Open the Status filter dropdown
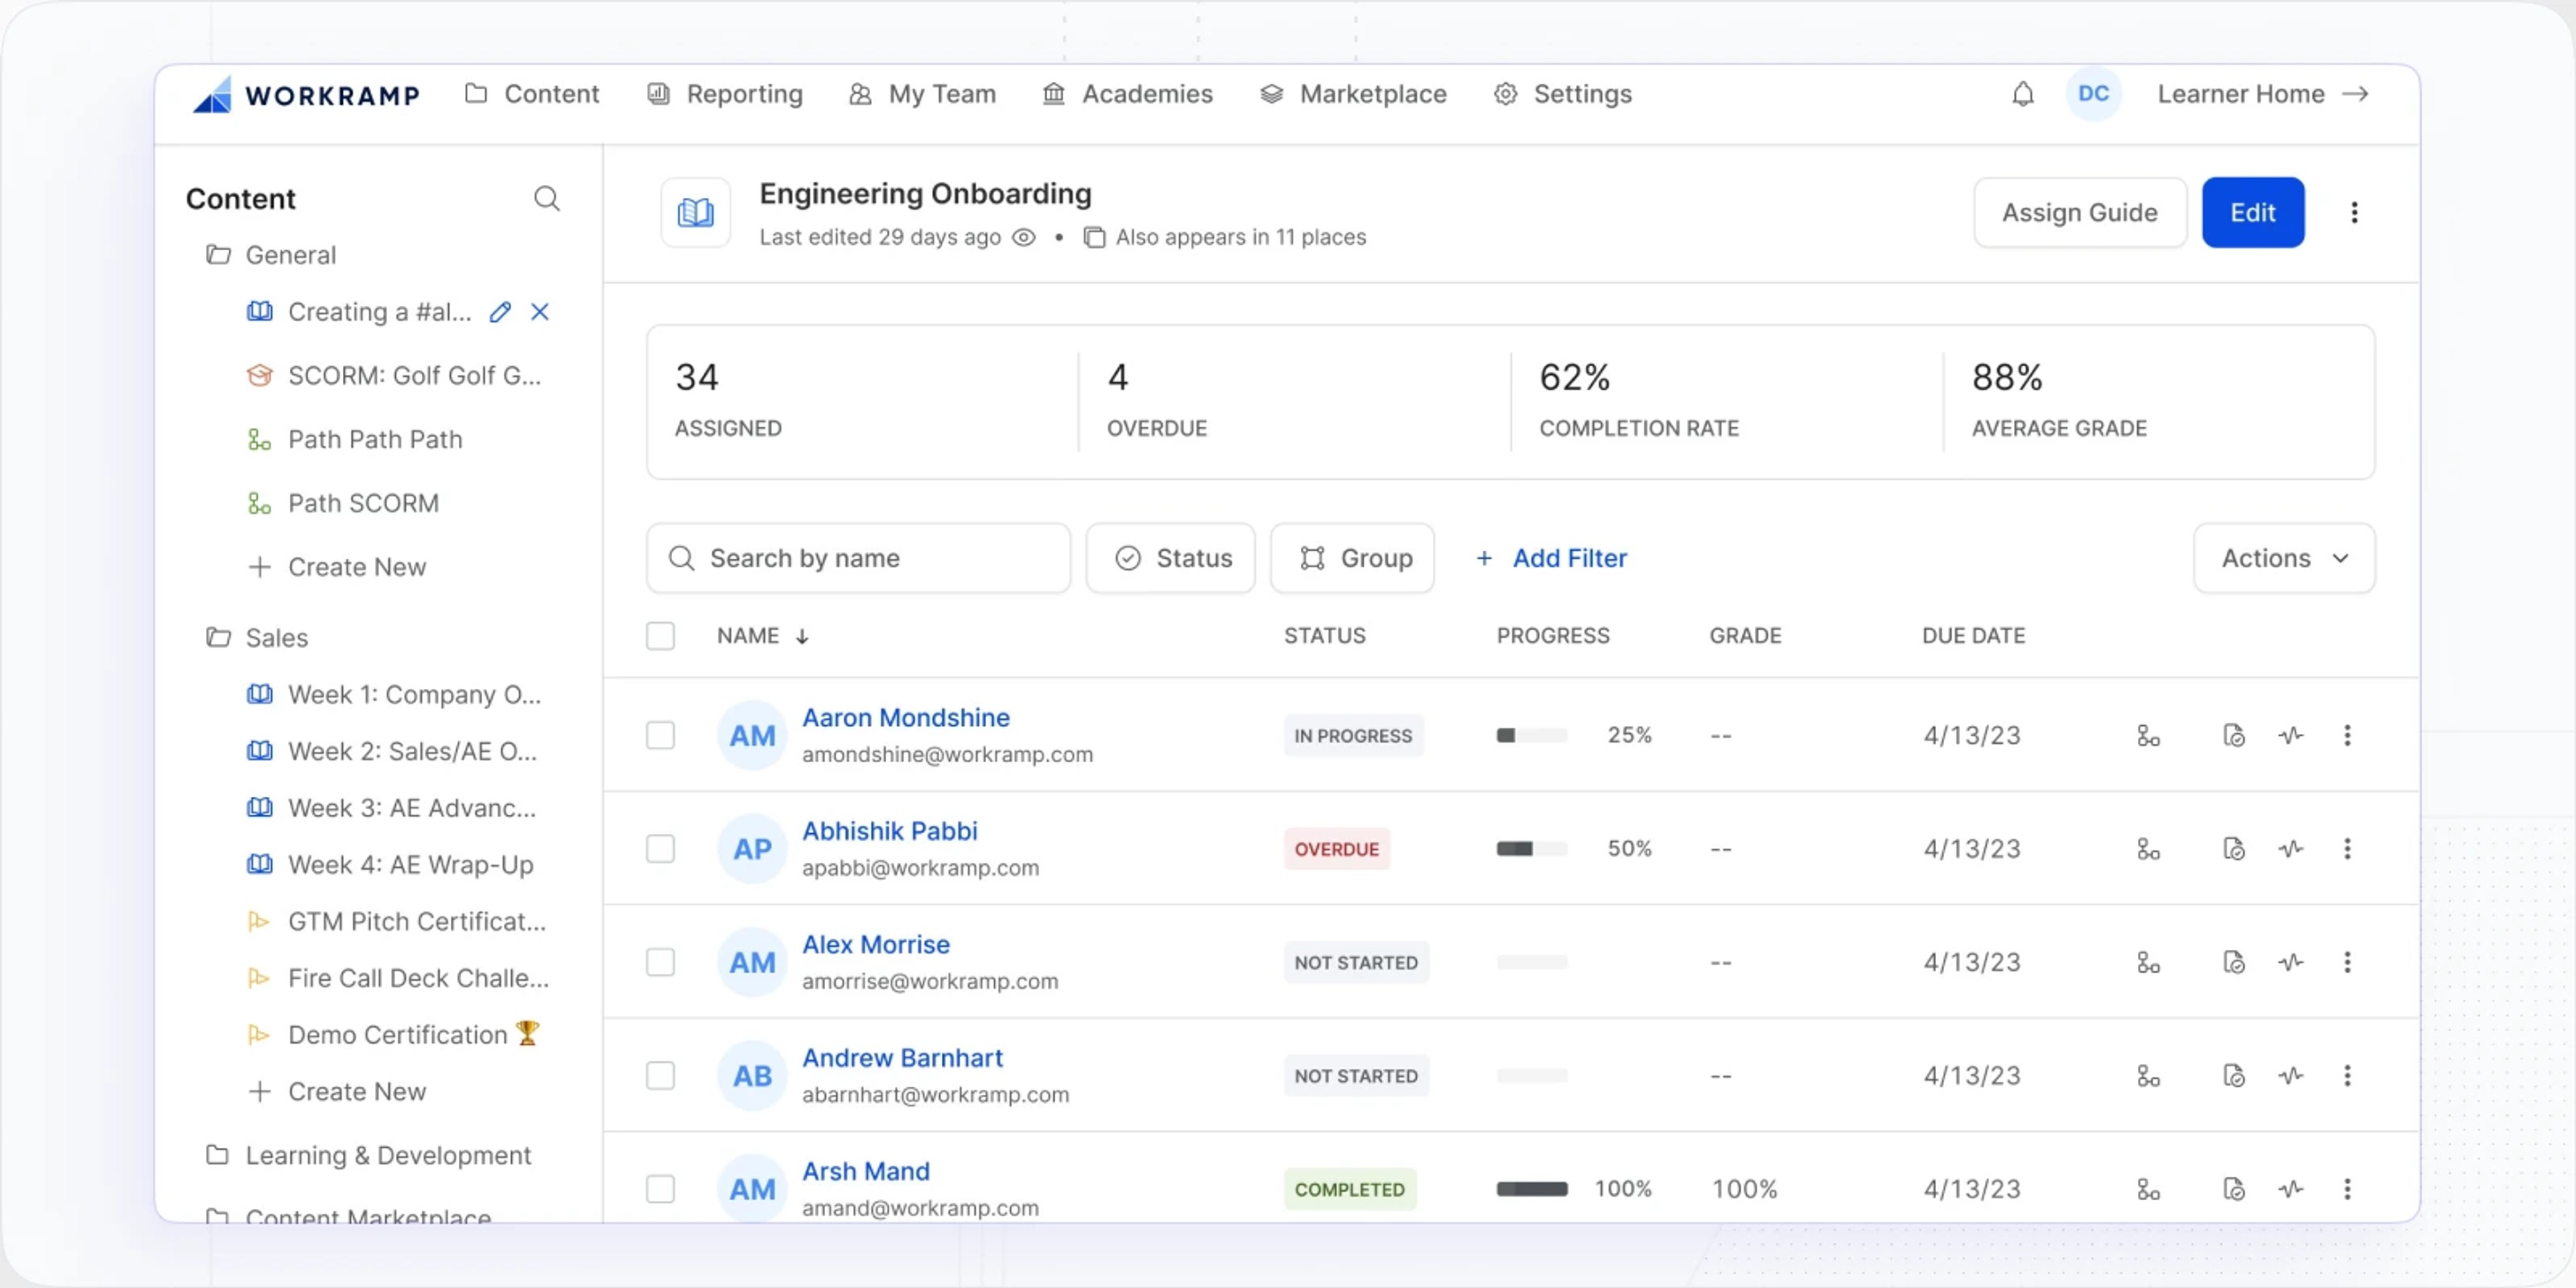 pyautogui.click(x=1171, y=558)
